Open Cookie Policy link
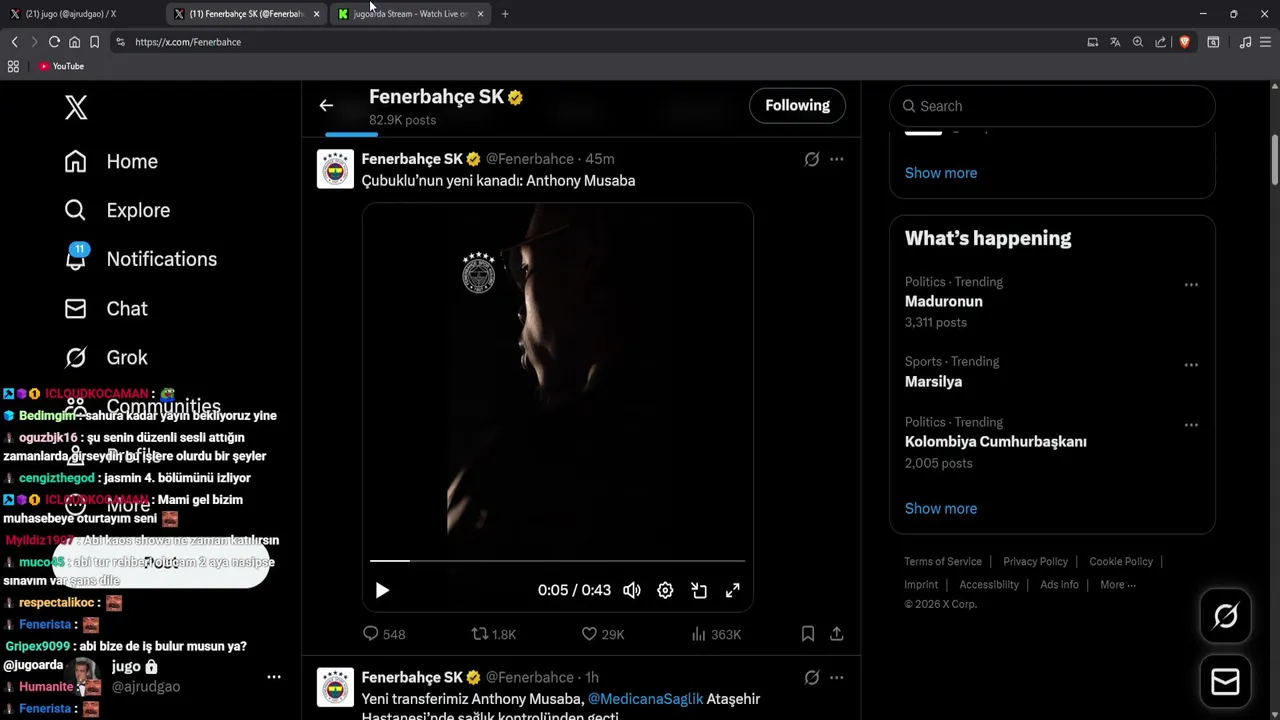Image resolution: width=1280 pixels, height=720 pixels. (x=1121, y=562)
